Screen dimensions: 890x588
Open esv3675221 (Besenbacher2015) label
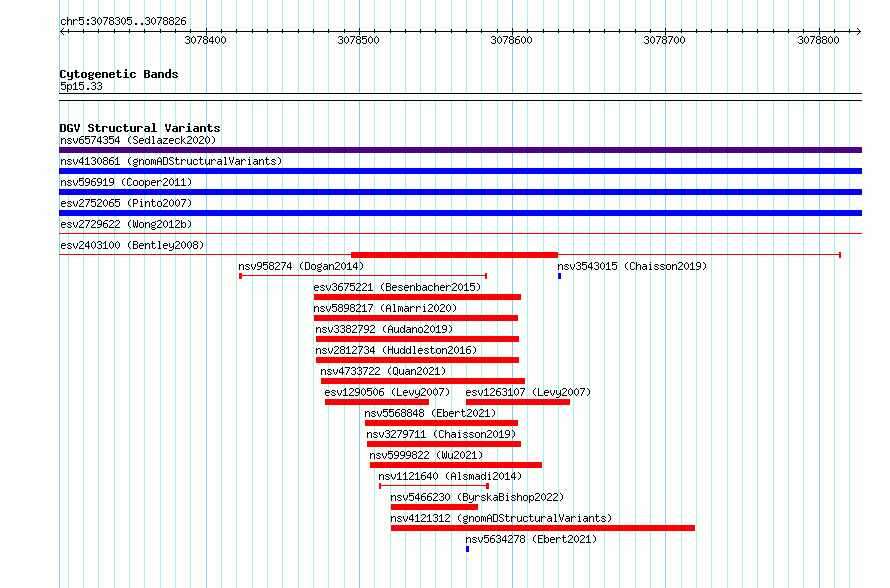click(397, 287)
